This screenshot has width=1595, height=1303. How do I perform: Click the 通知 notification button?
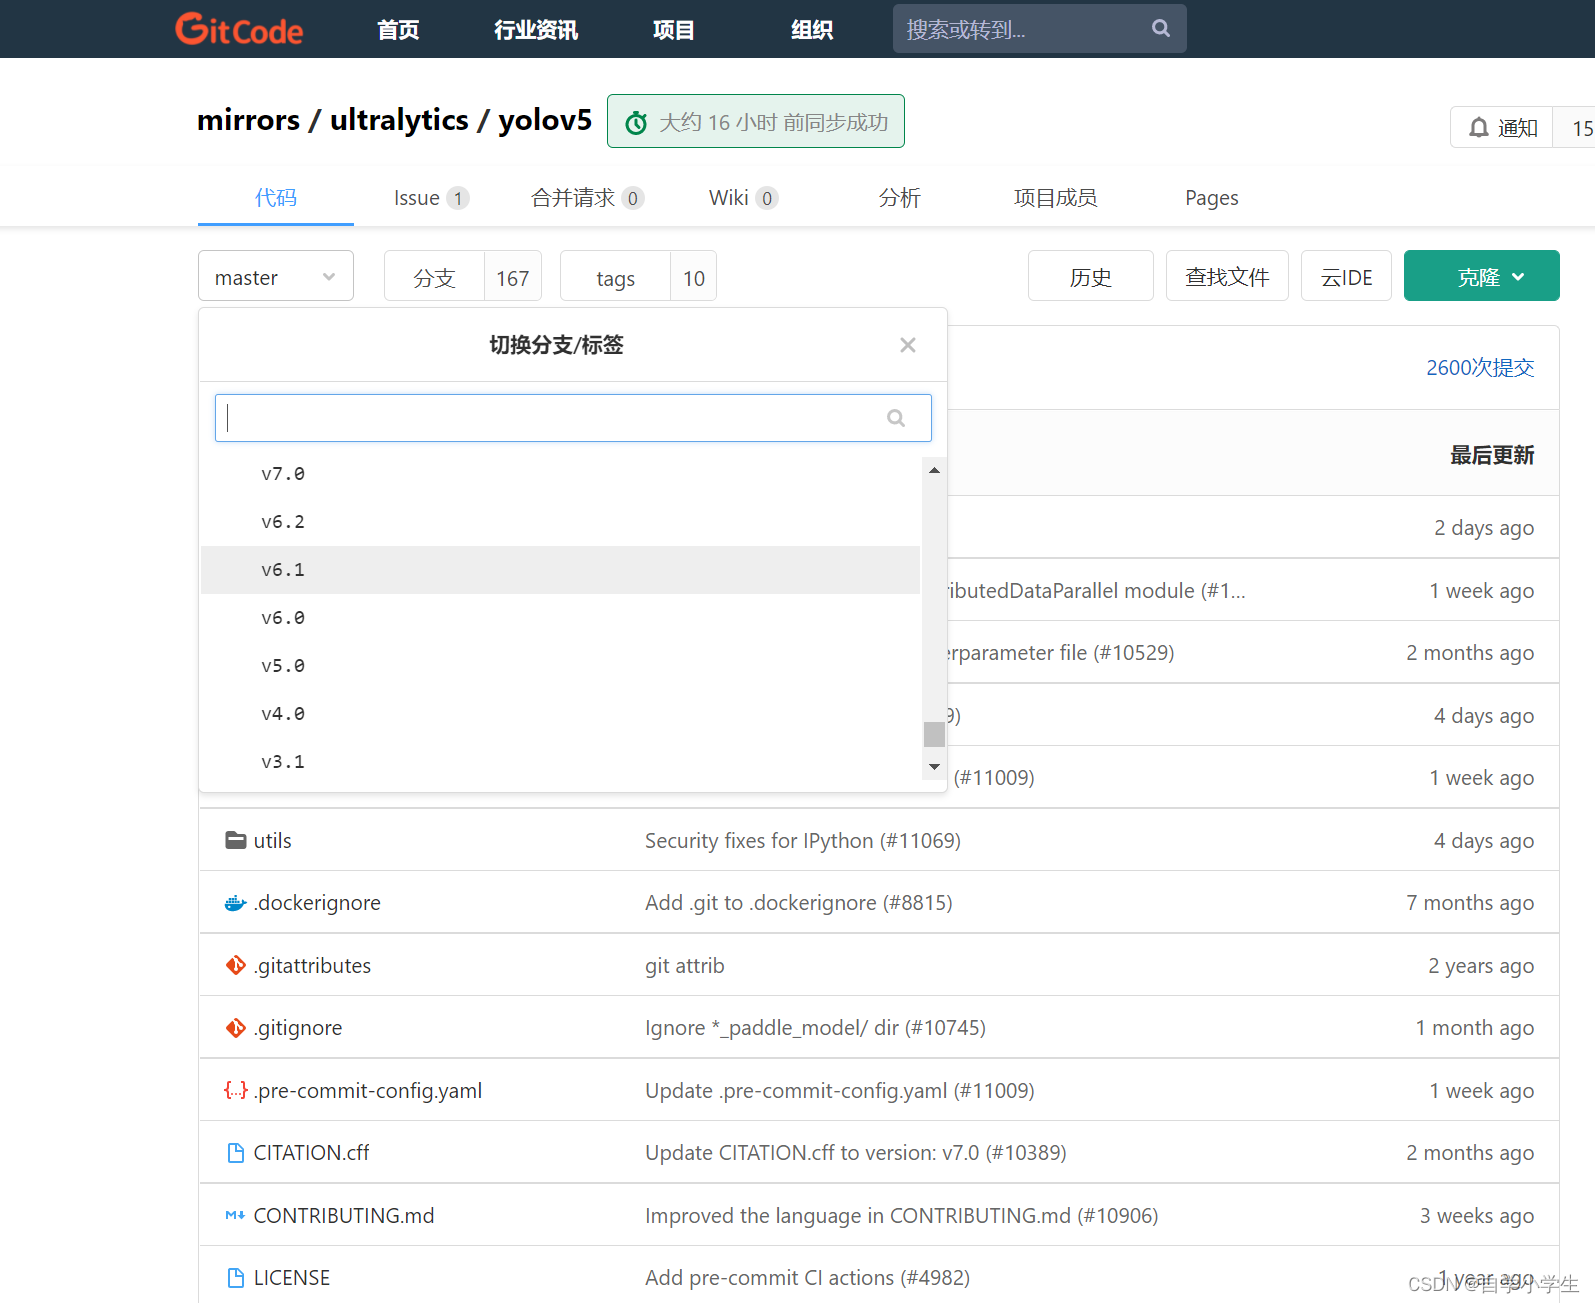click(1502, 128)
